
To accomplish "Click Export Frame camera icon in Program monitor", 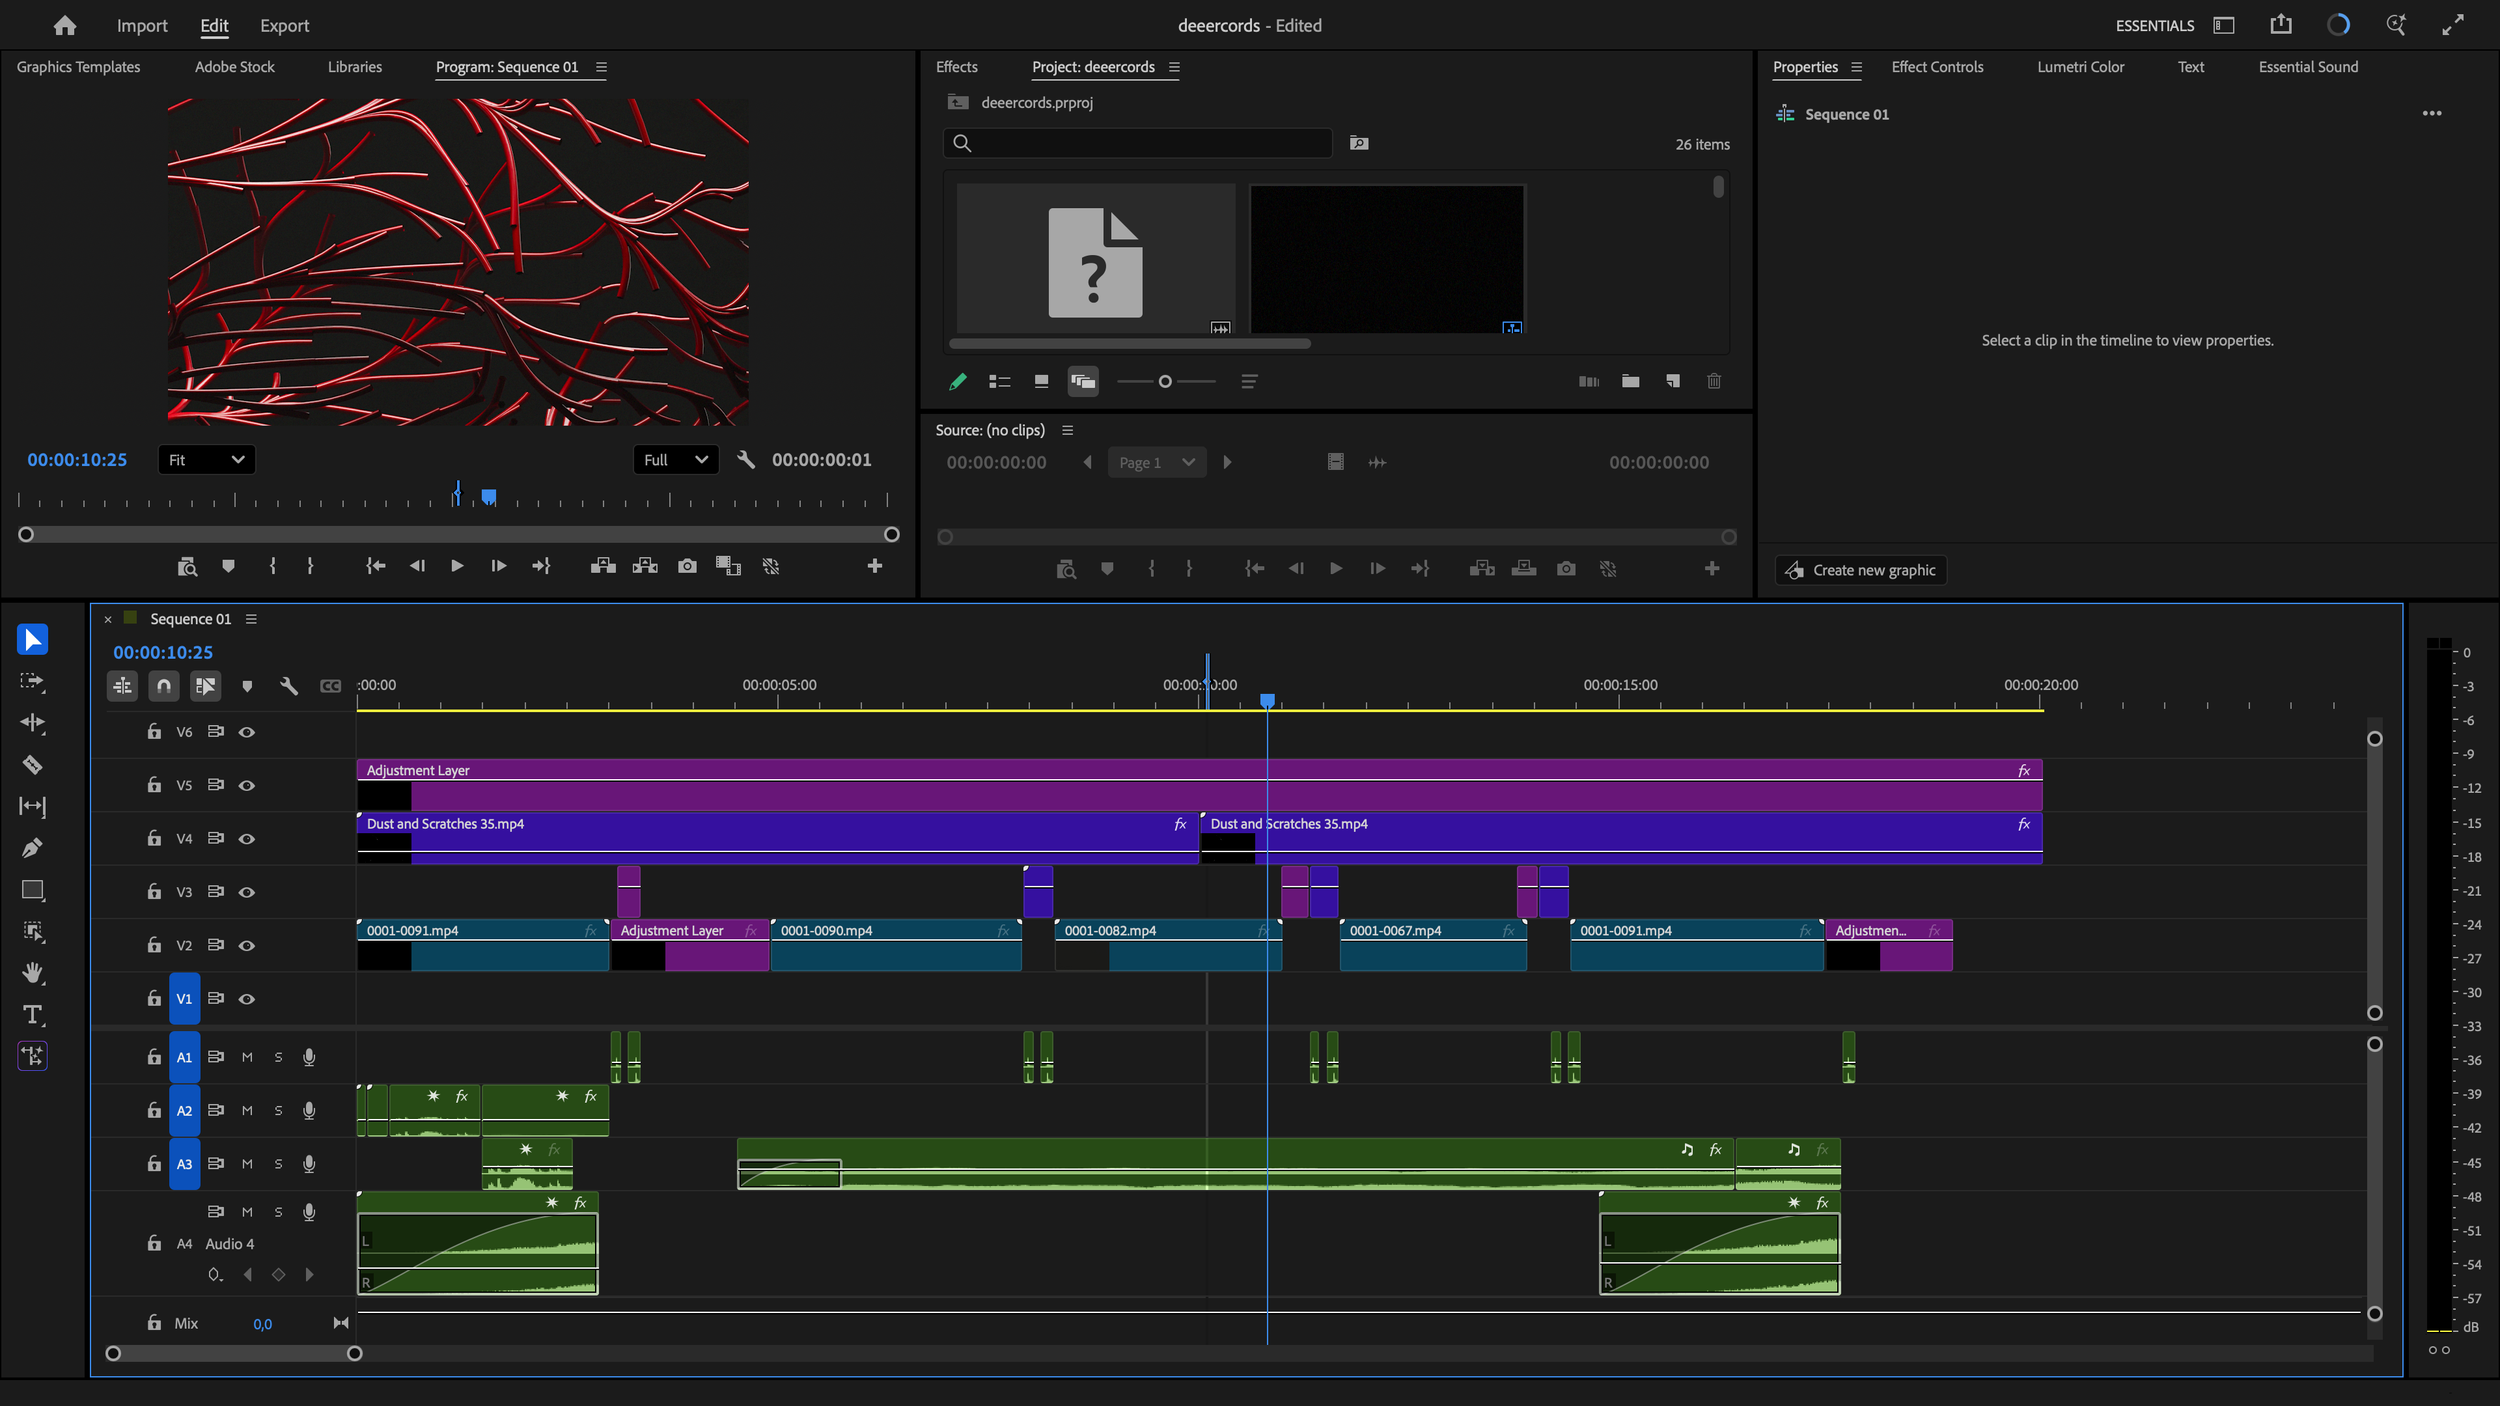I will (687, 567).
